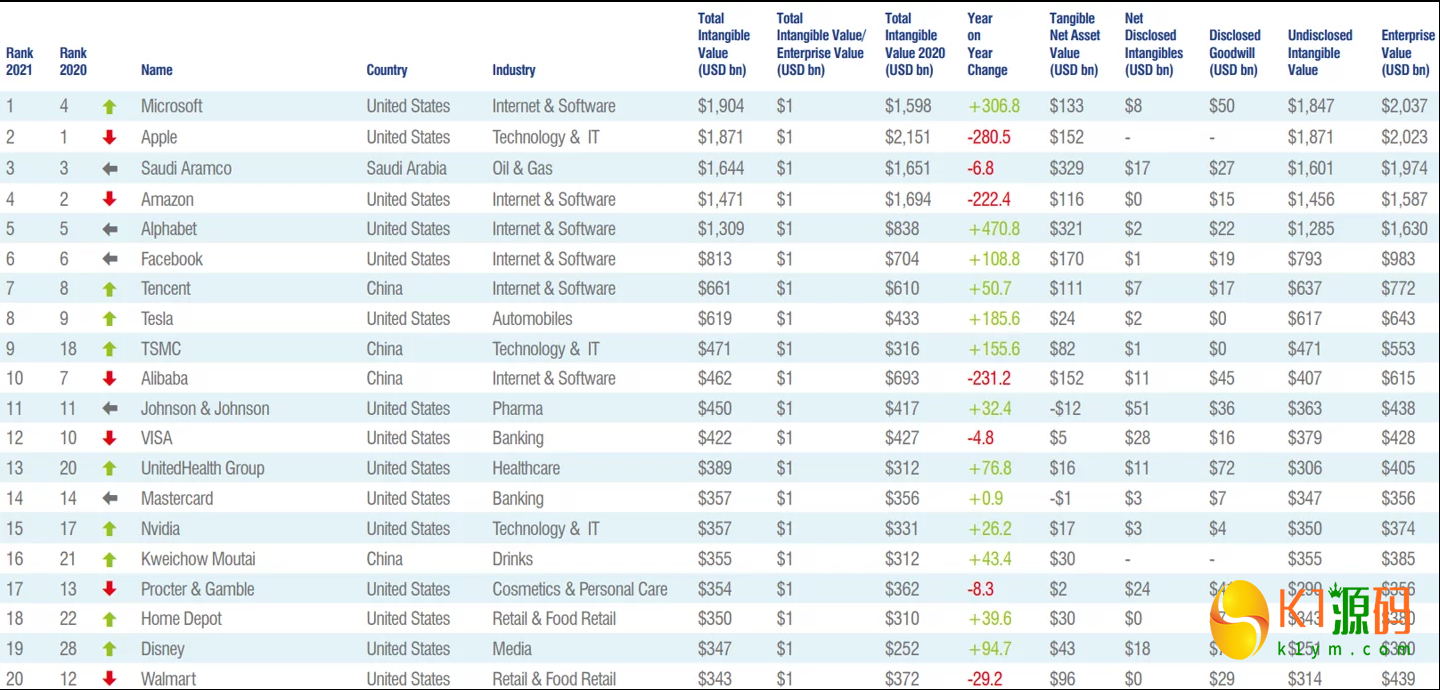Viewport: 1440px width, 690px height.
Task: Click the gray unchanged arrow beside Facebook
Action: pos(110,259)
